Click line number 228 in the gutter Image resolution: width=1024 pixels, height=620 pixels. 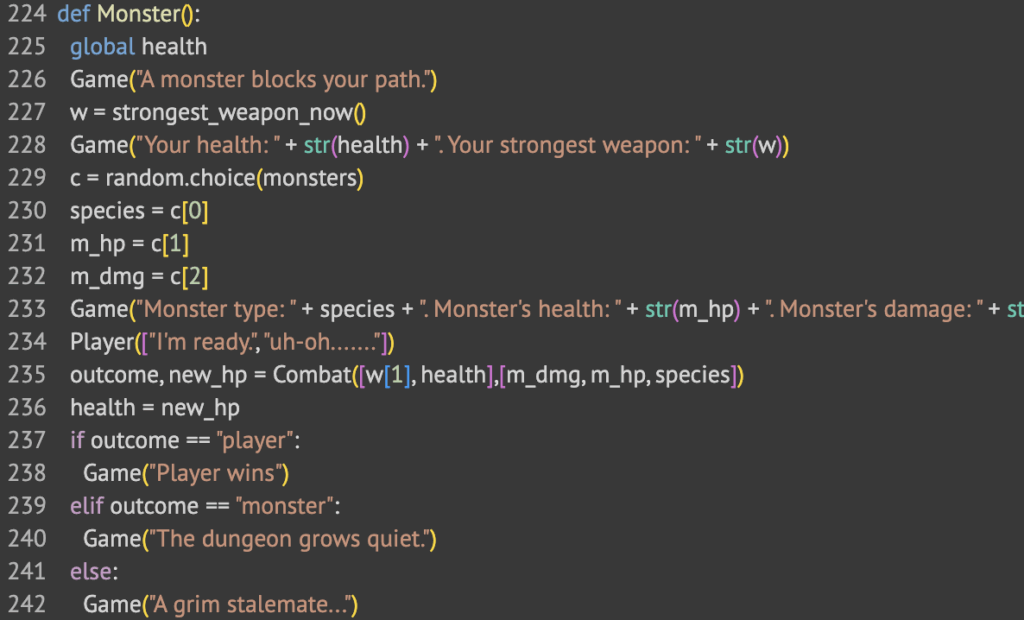click(x=26, y=145)
